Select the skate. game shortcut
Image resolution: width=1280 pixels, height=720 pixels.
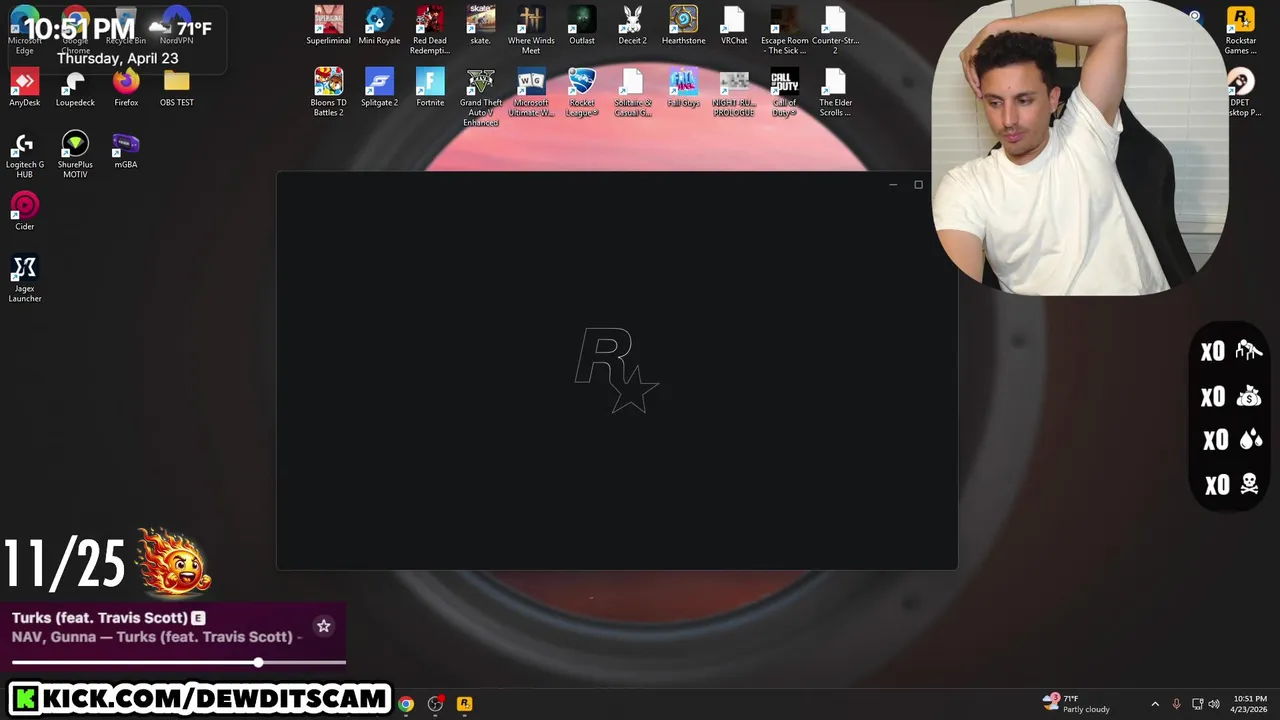pyautogui.click(x=480, y=26)
